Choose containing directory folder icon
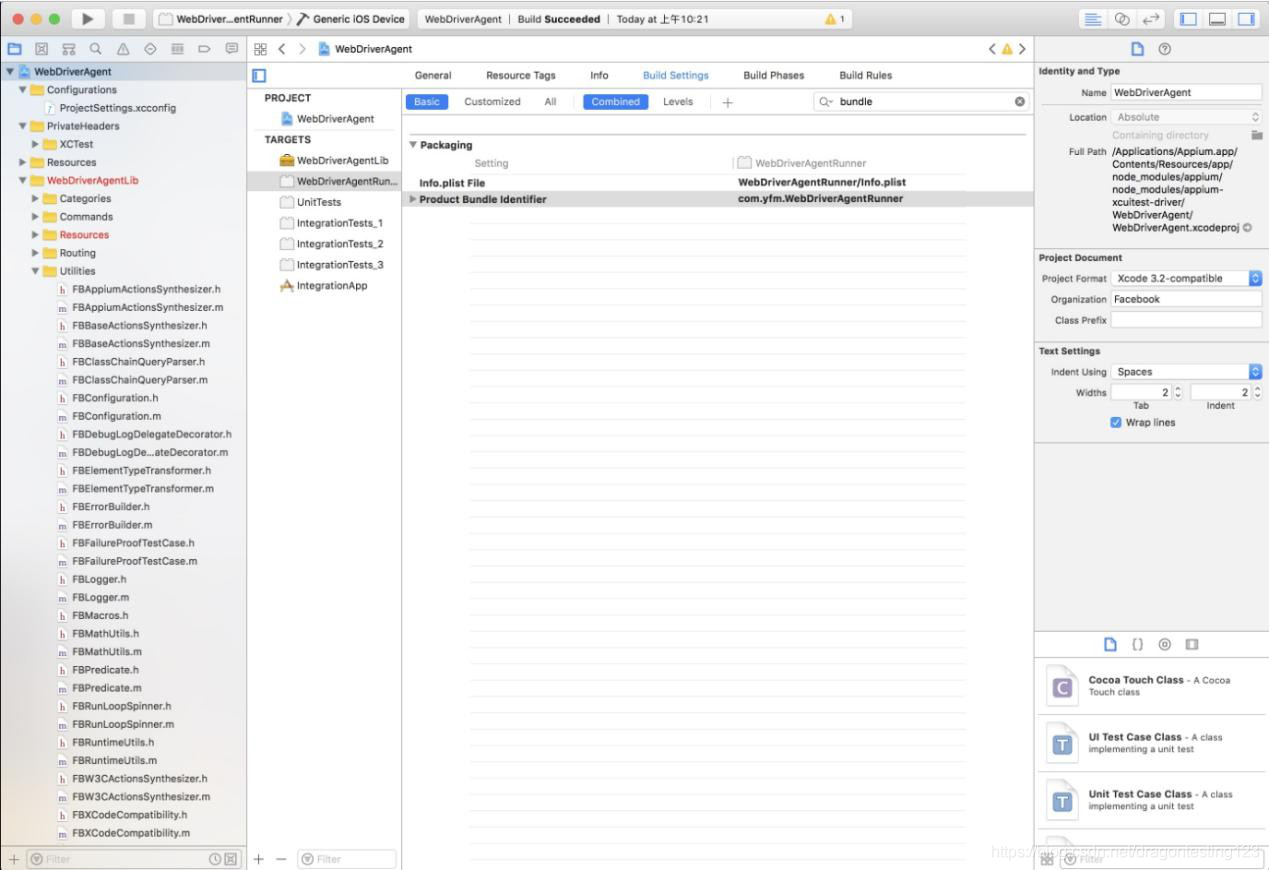This screenshot has width=1269, height=870. [x=1256, y=135]
